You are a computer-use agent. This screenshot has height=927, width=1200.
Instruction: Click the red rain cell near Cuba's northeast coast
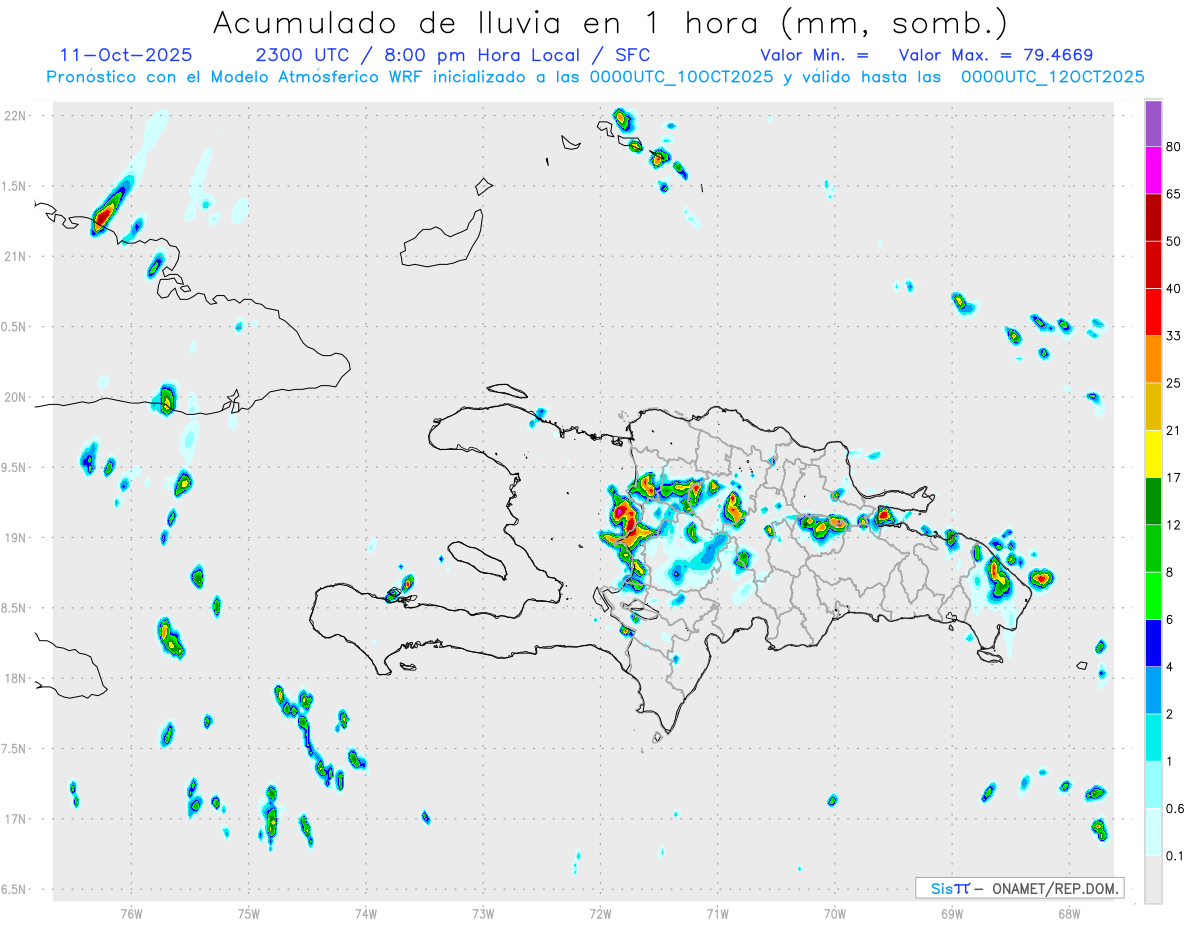pyautogui.click(x=104, y=214)
